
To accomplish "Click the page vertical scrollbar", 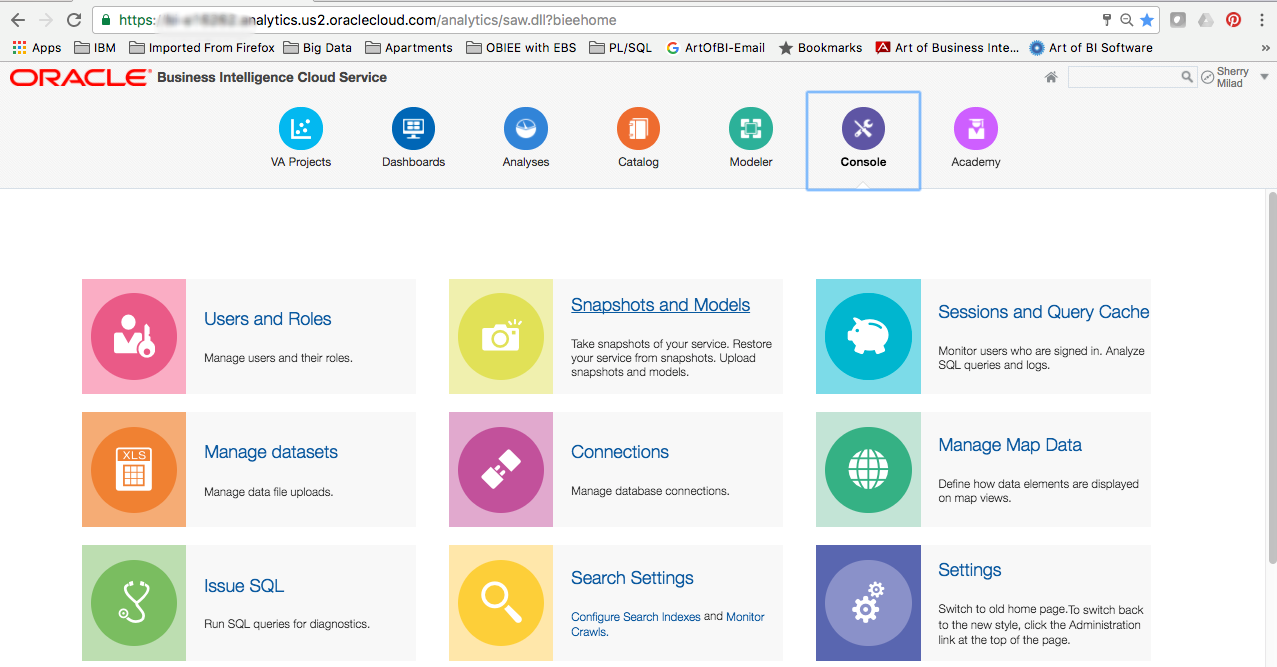I will point(1272,378).
